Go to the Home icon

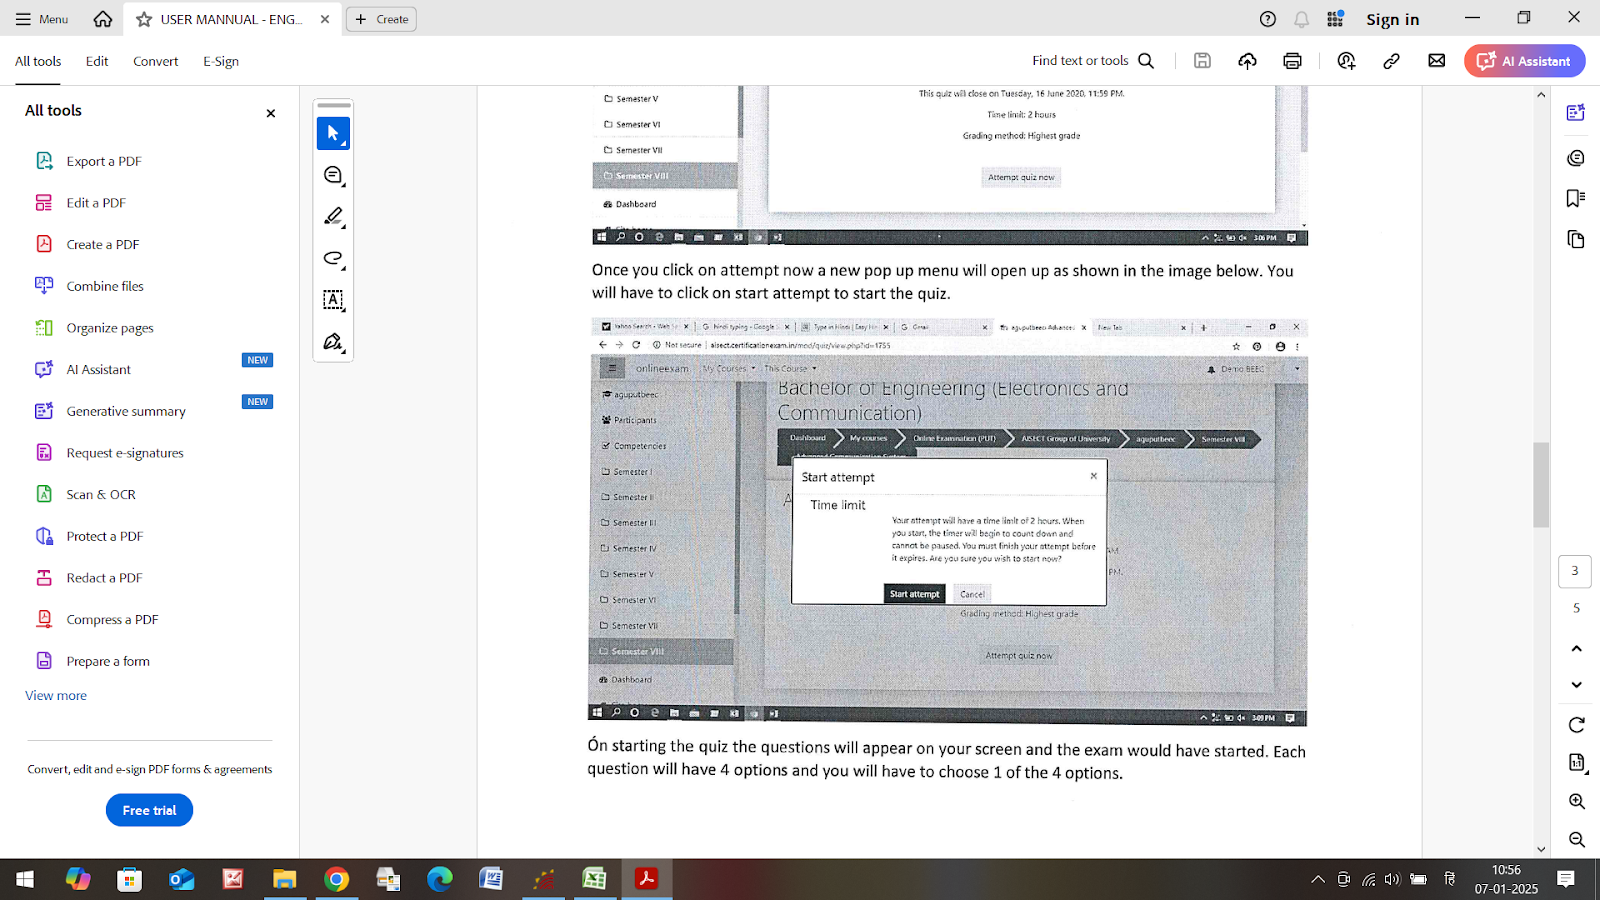click(103, 19)
